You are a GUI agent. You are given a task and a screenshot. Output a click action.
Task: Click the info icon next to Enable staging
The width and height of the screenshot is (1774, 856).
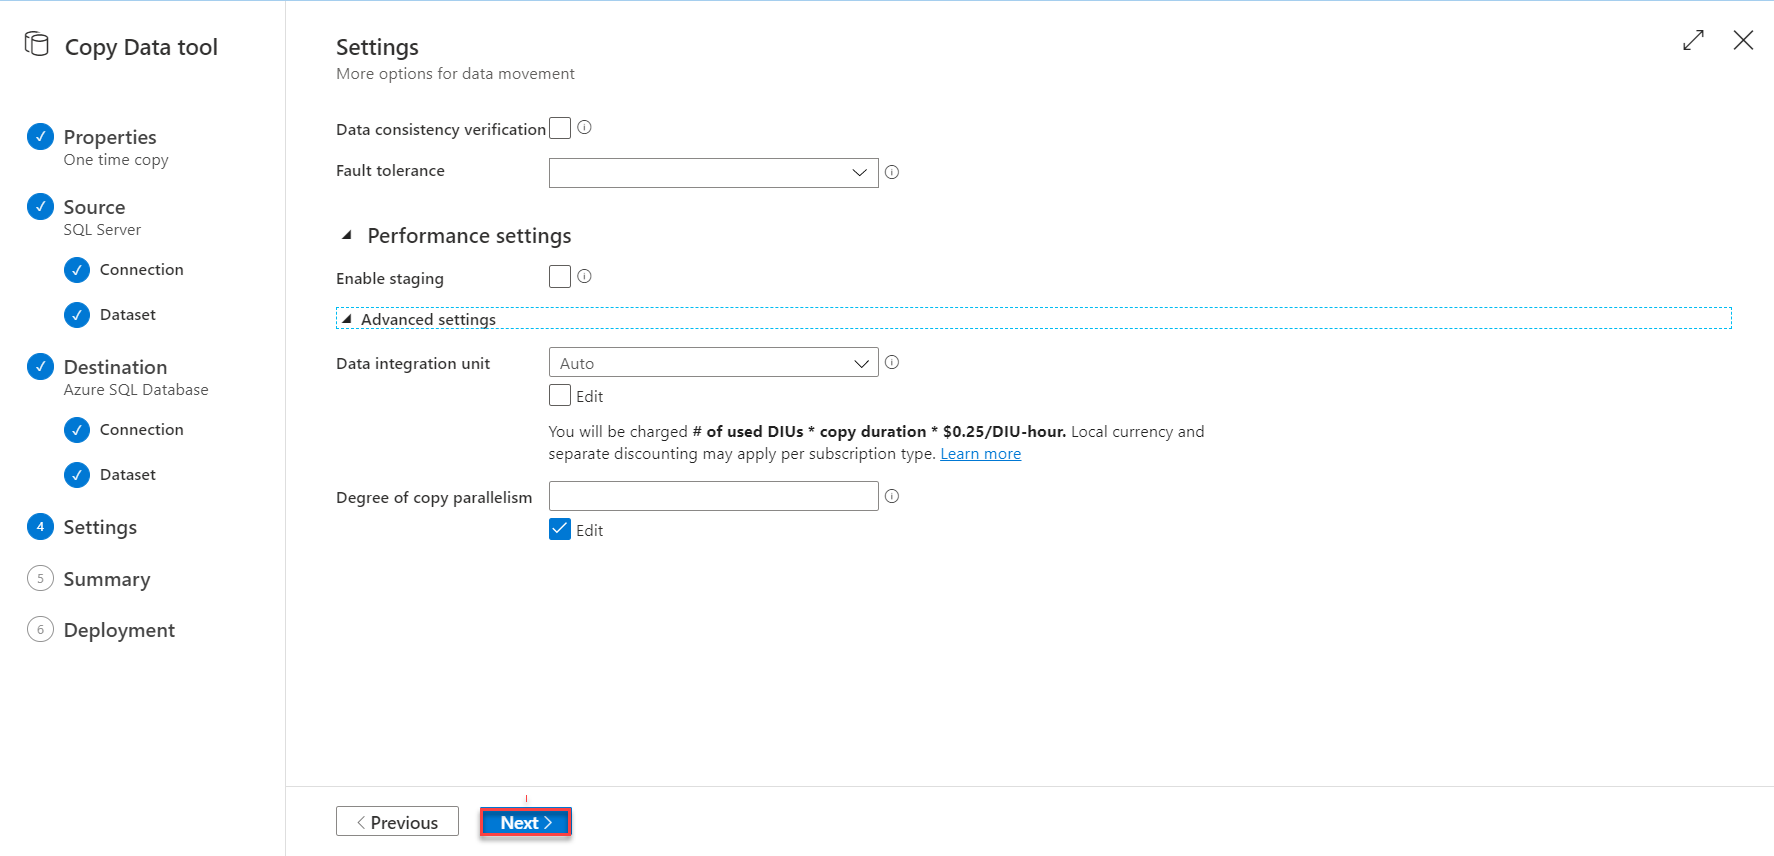[x=585, y=277]
